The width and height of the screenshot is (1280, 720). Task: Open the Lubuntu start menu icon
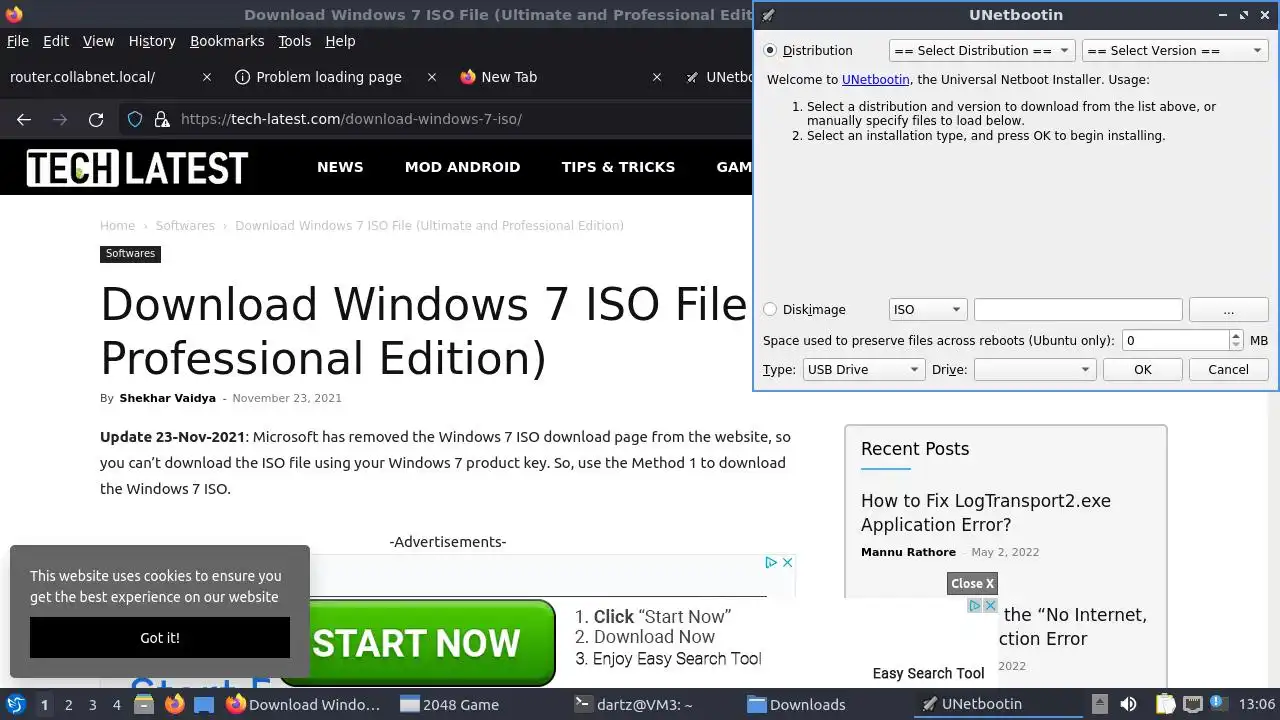coord(15,704)
